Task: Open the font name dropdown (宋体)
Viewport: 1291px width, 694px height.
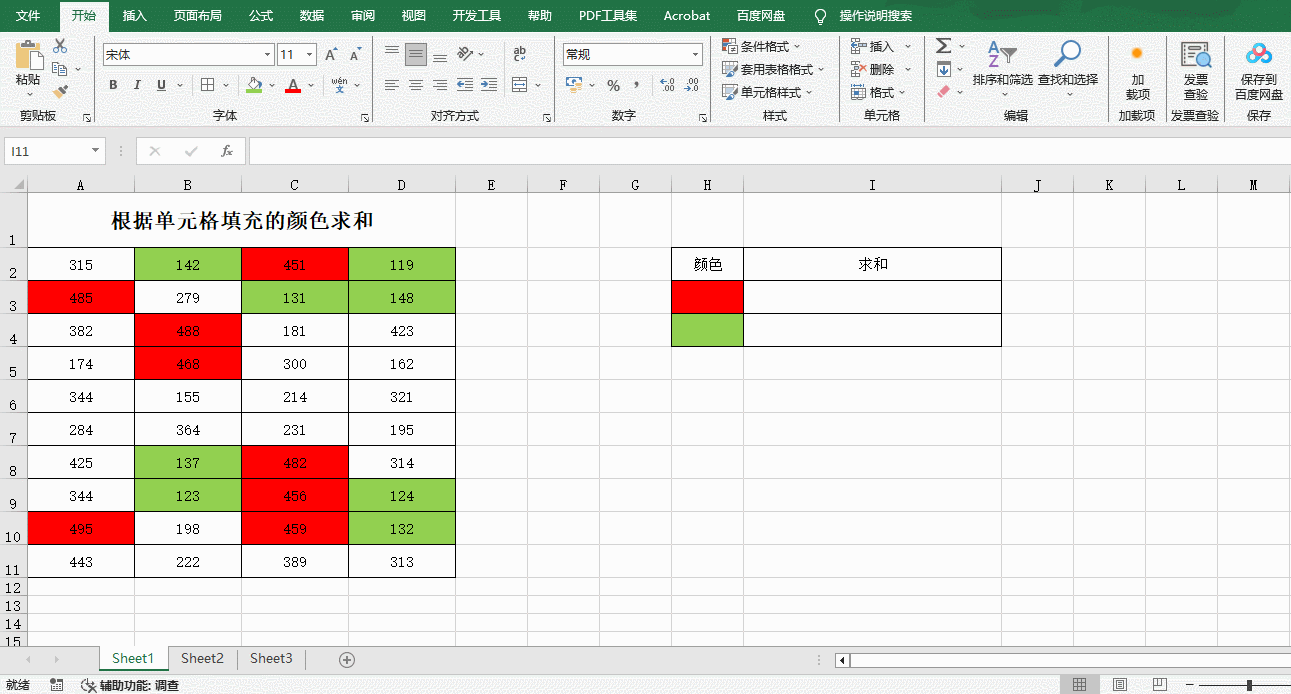Action: (x=267, y=55)
